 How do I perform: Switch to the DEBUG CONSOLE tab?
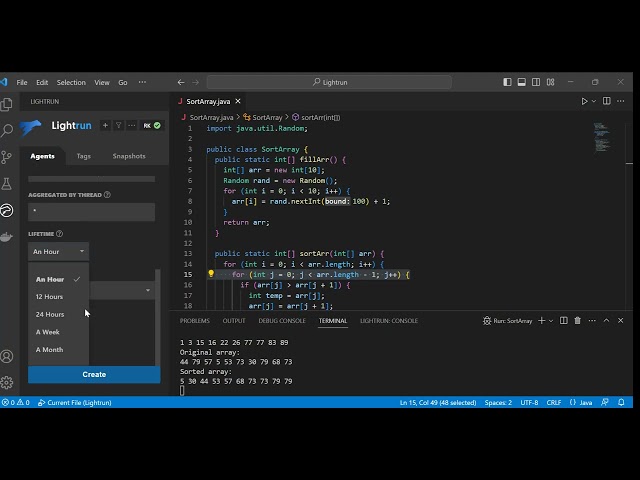(282, 320)
